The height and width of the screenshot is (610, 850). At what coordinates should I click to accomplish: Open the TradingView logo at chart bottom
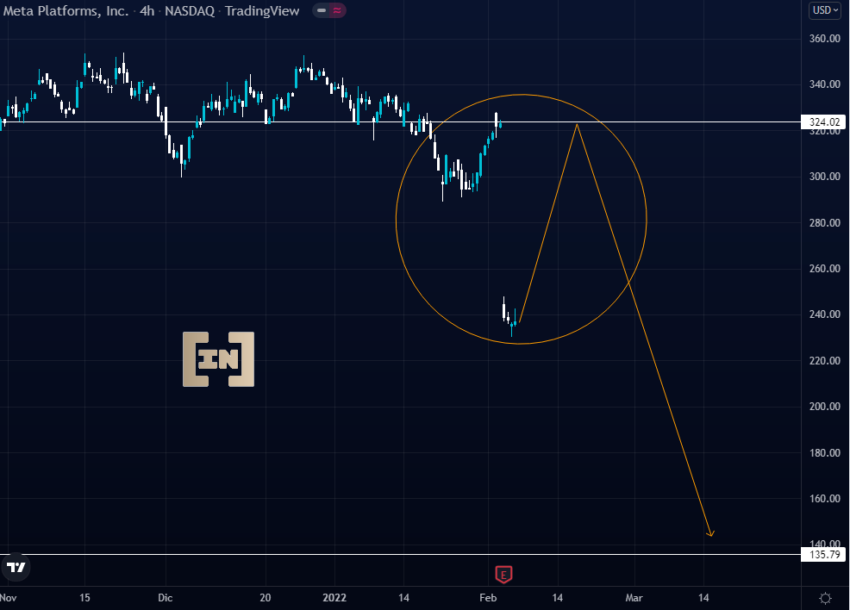click(16, 567)
